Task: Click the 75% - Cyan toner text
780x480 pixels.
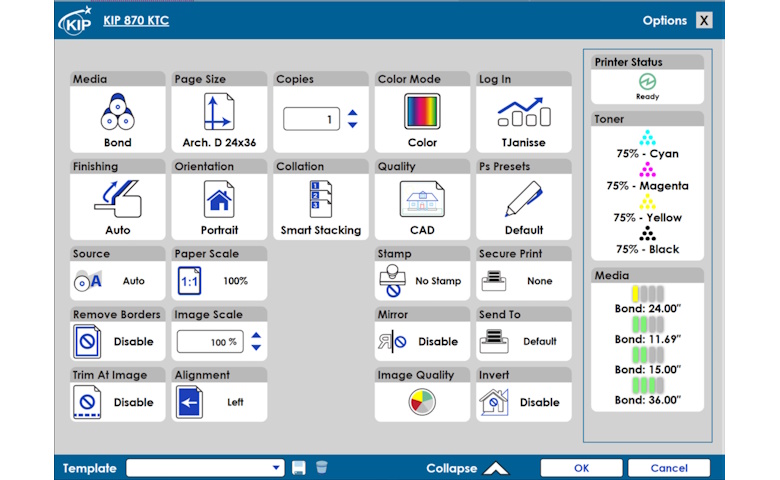Action: click(647, 154)
